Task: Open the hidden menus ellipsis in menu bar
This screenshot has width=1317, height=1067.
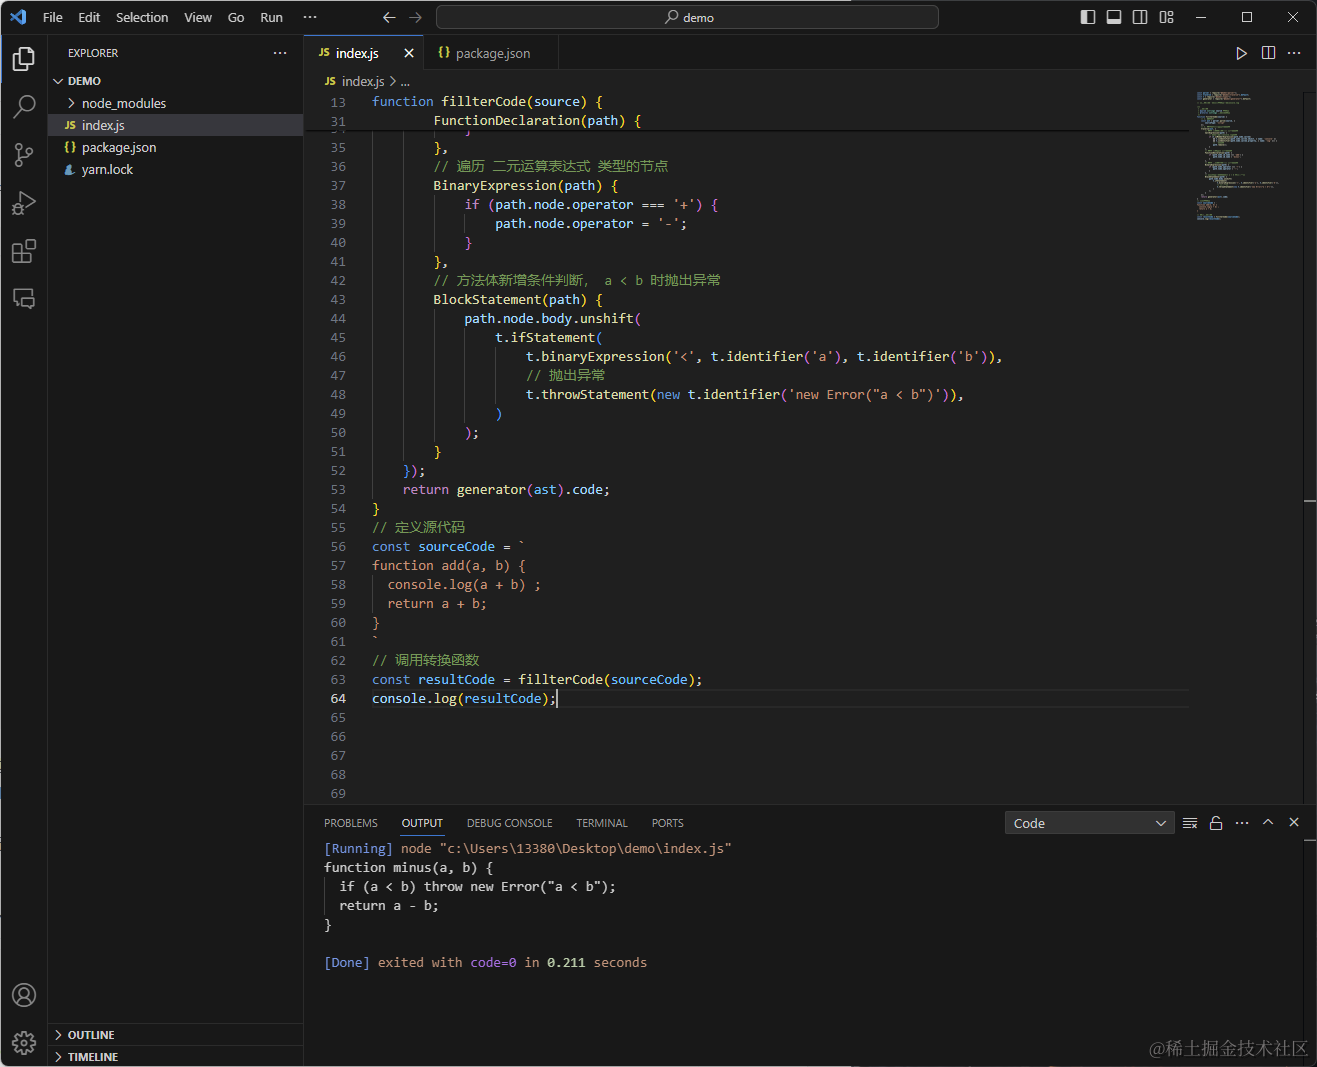Action: coord(310,17)
